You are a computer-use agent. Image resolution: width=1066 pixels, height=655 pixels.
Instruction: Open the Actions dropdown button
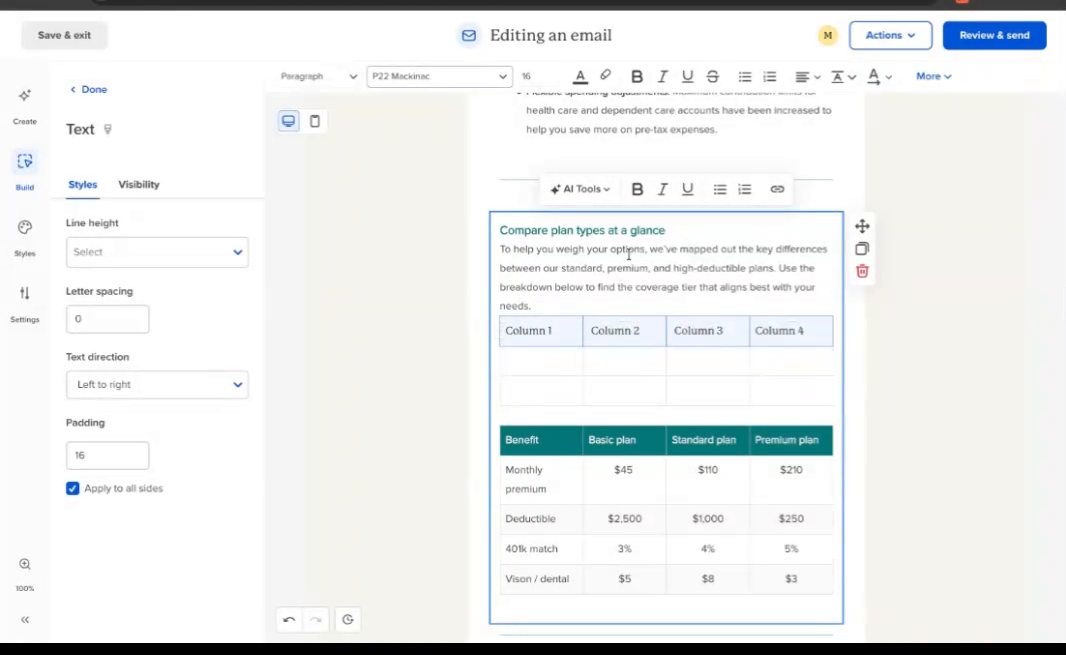[890, 35]
